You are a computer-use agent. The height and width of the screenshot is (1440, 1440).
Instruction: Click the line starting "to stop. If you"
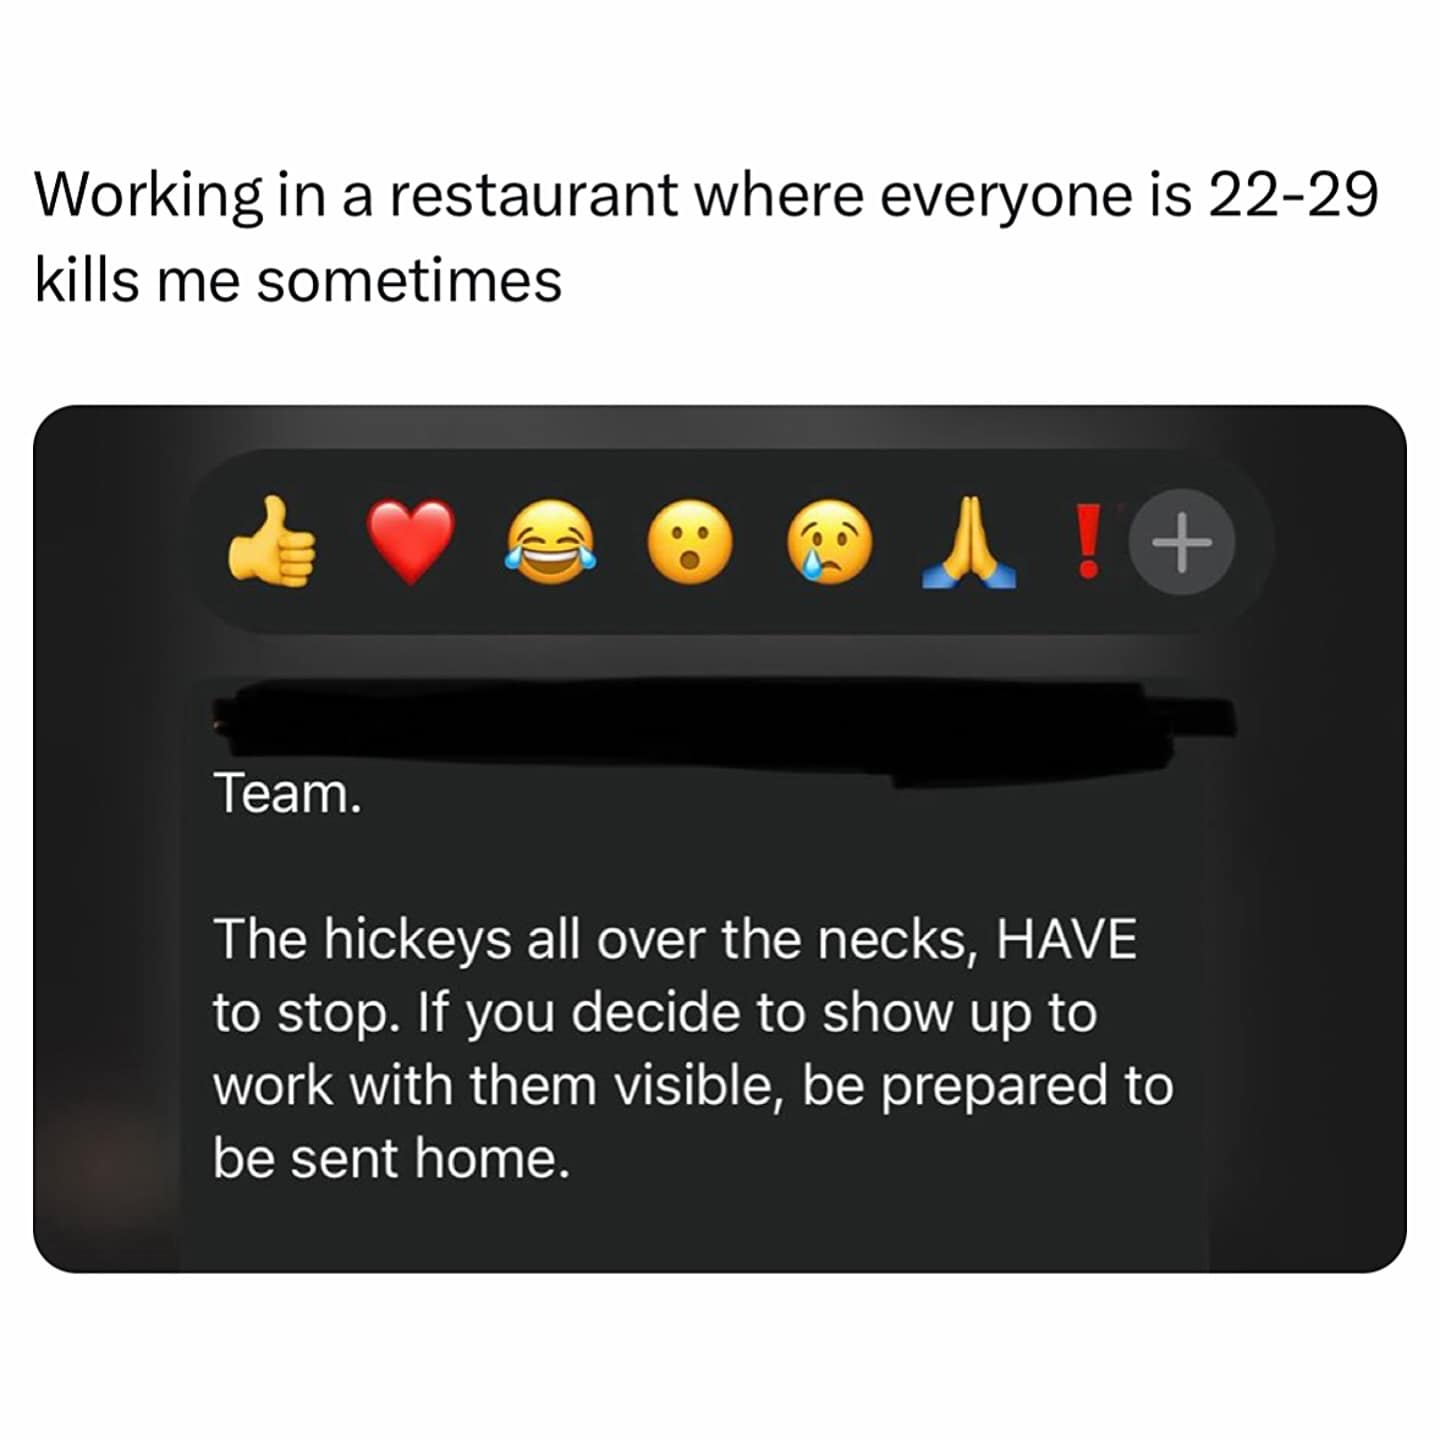tap(655, 1014)
